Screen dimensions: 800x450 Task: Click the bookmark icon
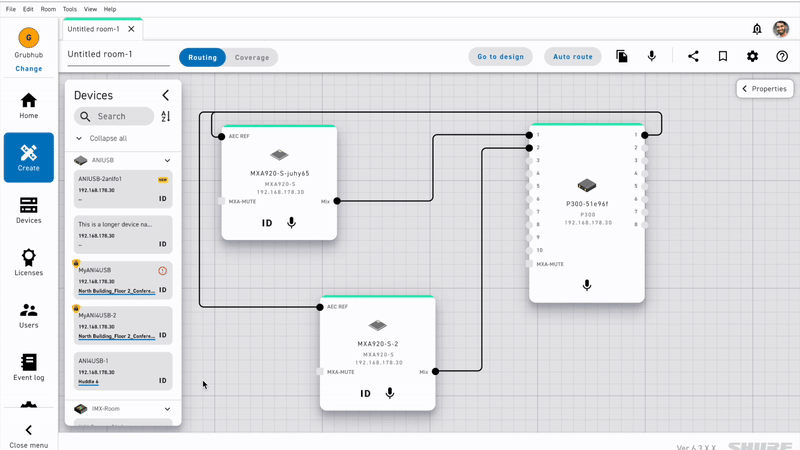pyautogui.click(x=722, y=56)
